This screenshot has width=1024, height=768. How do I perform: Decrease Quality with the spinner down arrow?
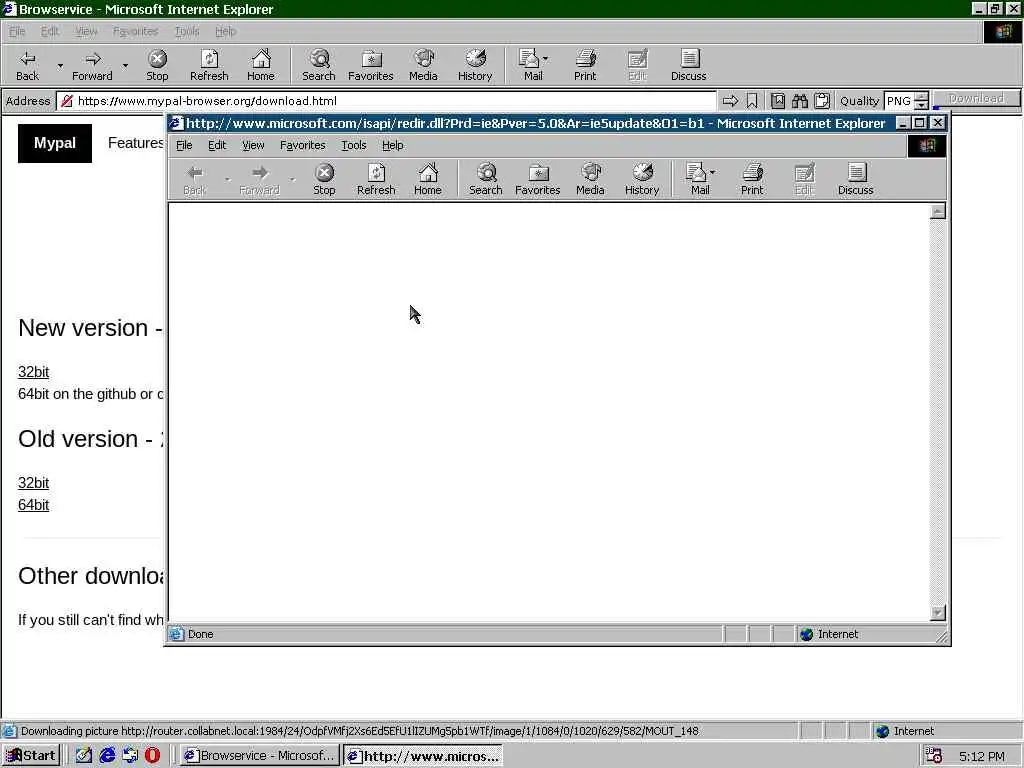(x=921, y=105)
